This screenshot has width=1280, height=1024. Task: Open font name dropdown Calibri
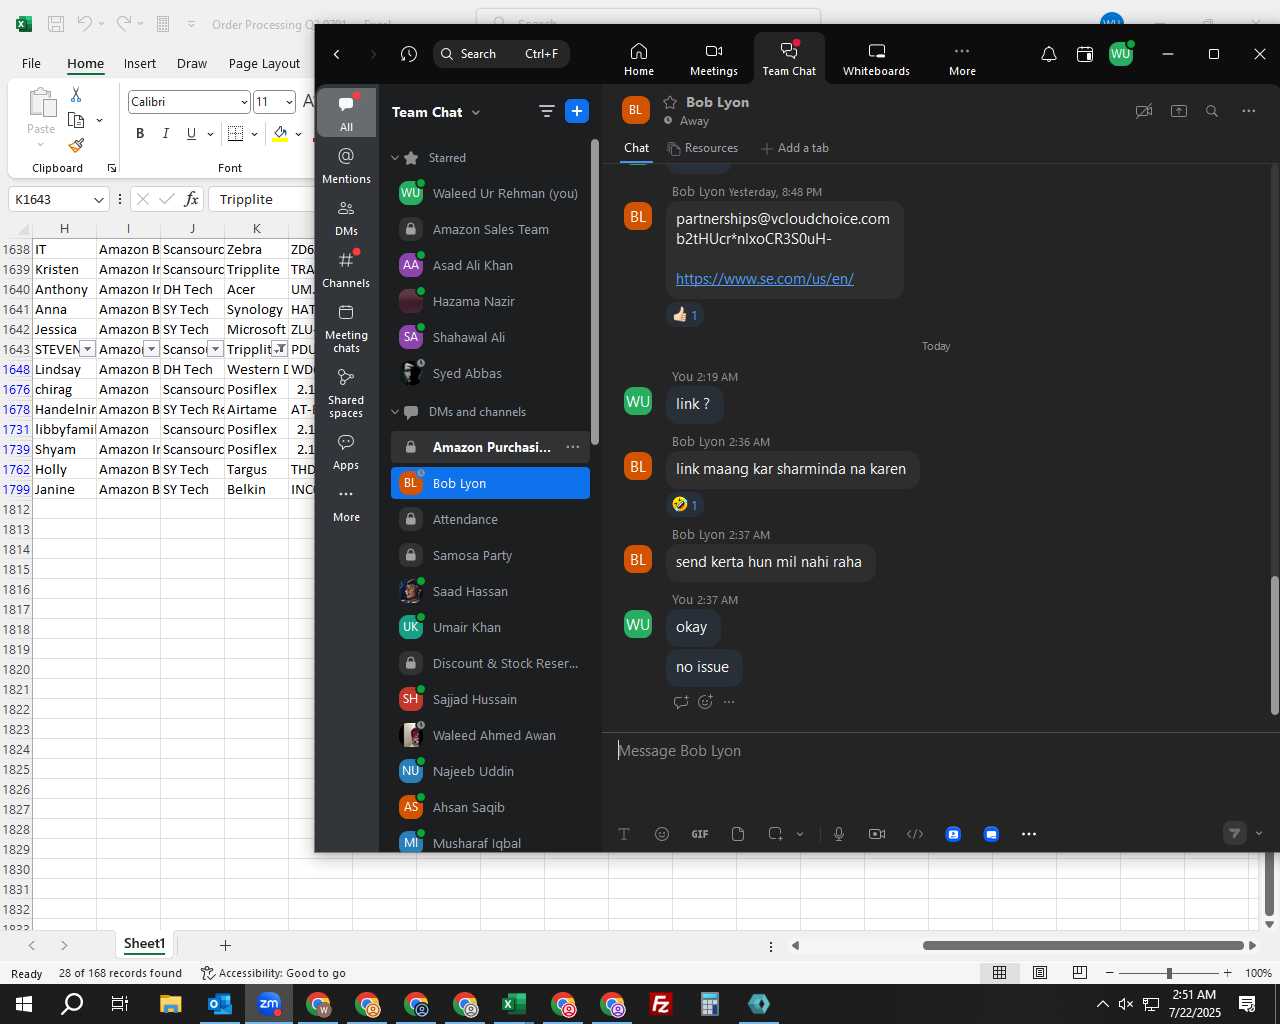coord(244,102)
